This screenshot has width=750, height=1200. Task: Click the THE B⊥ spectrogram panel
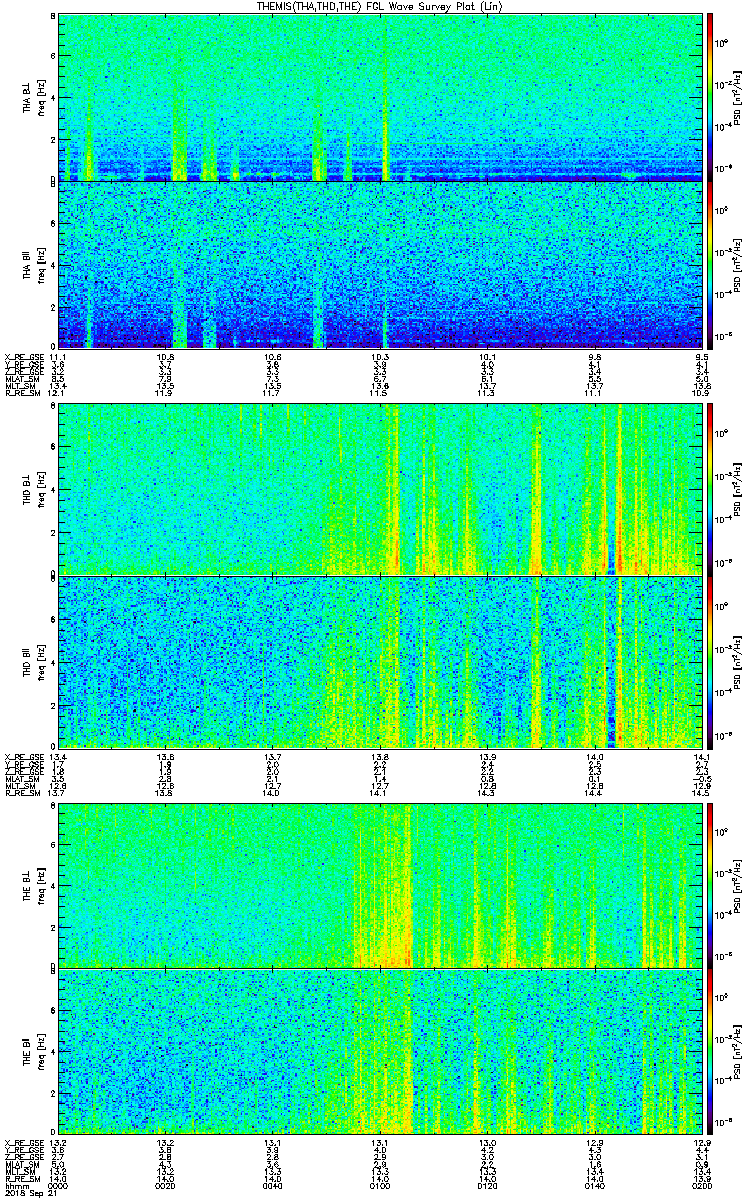(x=380, y=885)
